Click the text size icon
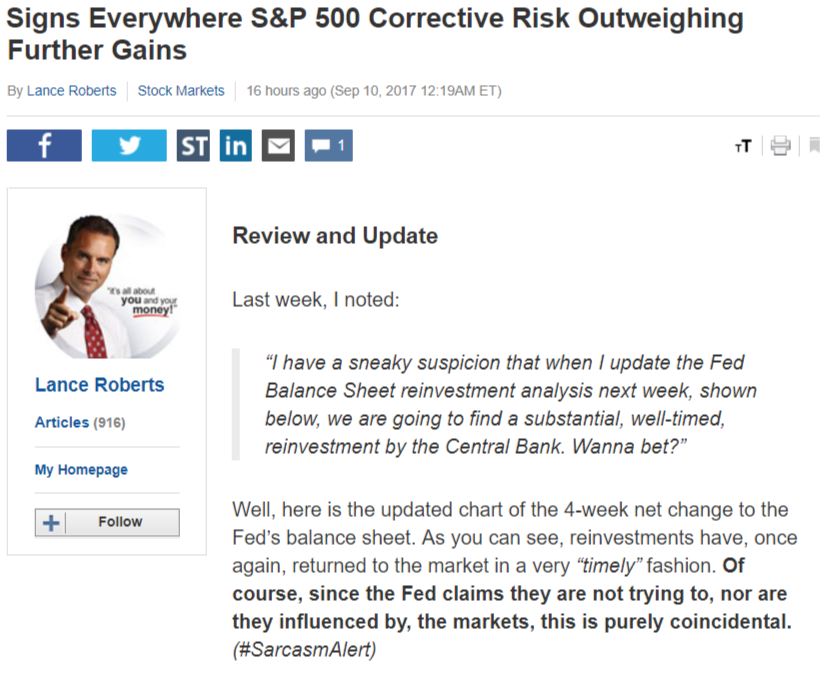Viewport: 833px width, 685px height. (742, 147)
